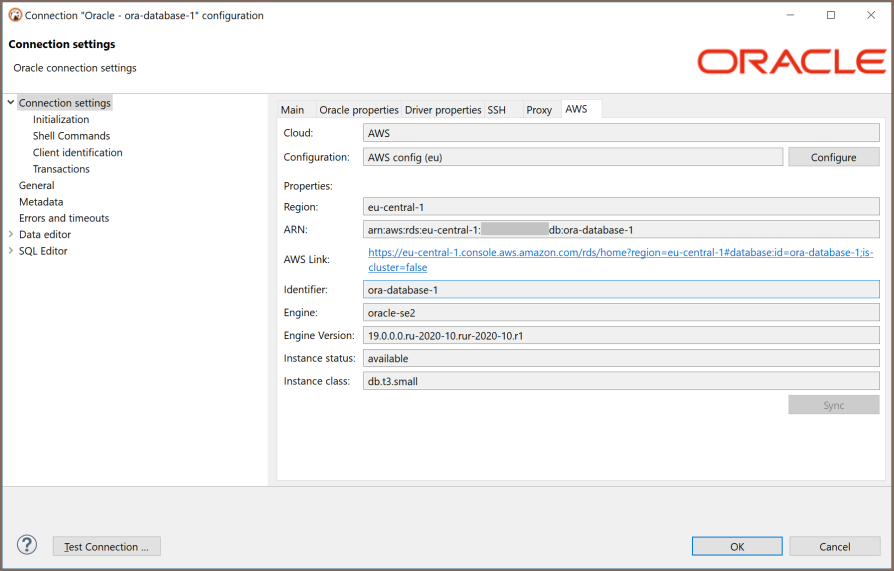Maximize the configuration dialog window

[830, 15]
